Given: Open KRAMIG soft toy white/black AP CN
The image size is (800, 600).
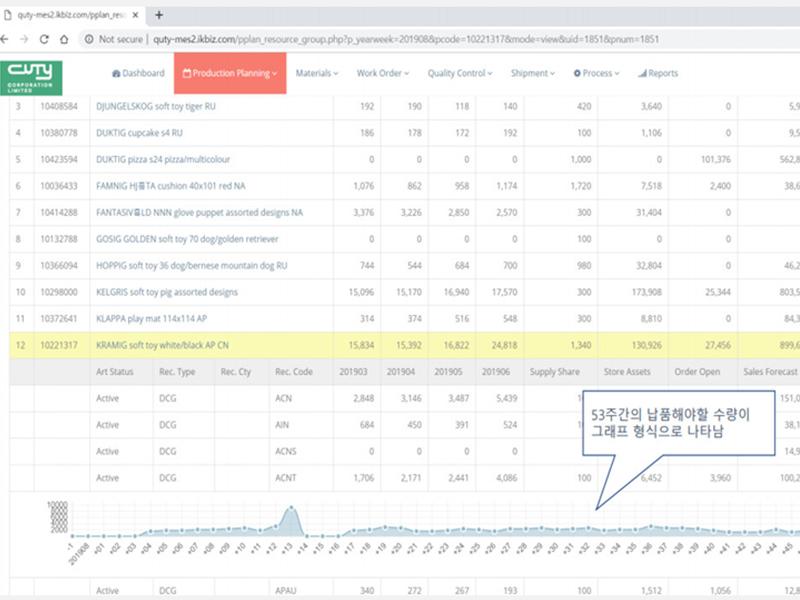Looking at the screenshot, I should (x=162, y=345).
